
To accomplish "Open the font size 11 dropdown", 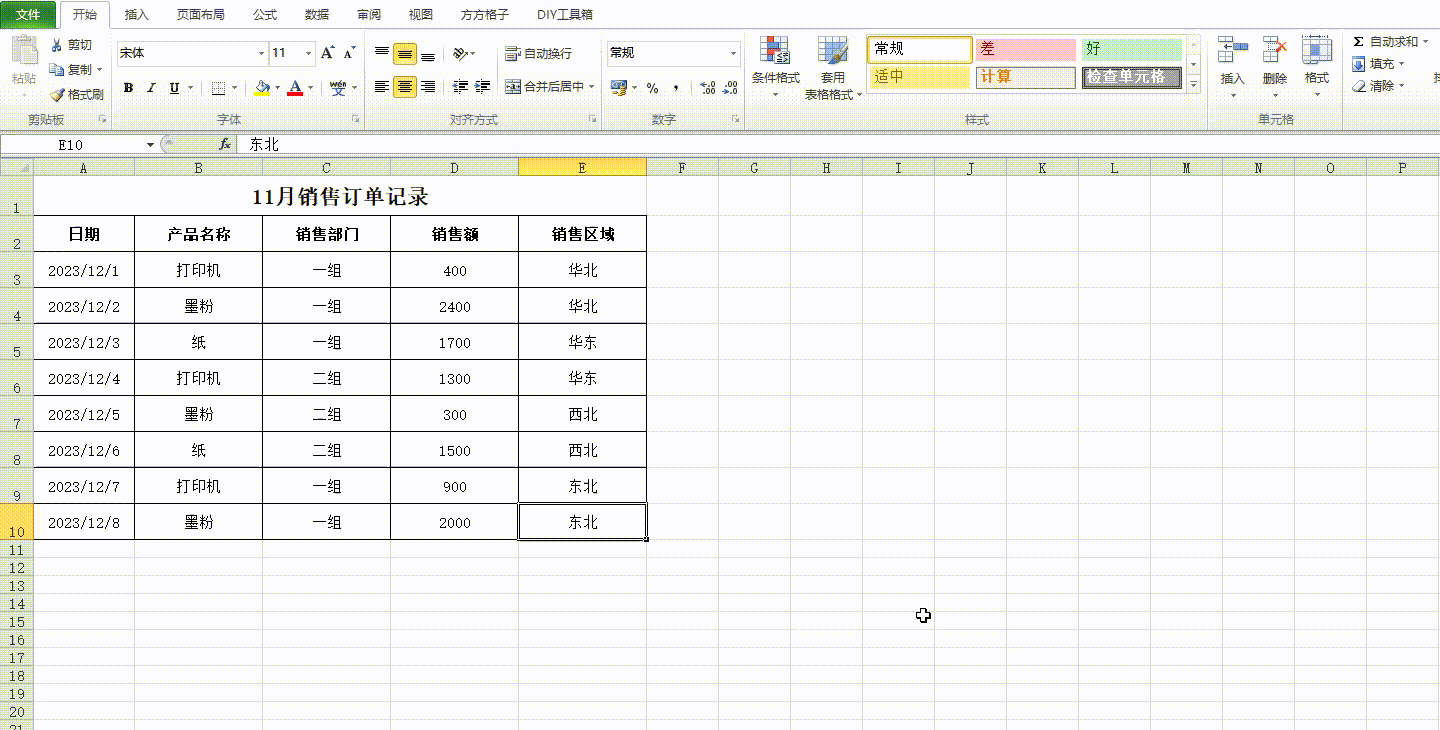I will 309,53.
